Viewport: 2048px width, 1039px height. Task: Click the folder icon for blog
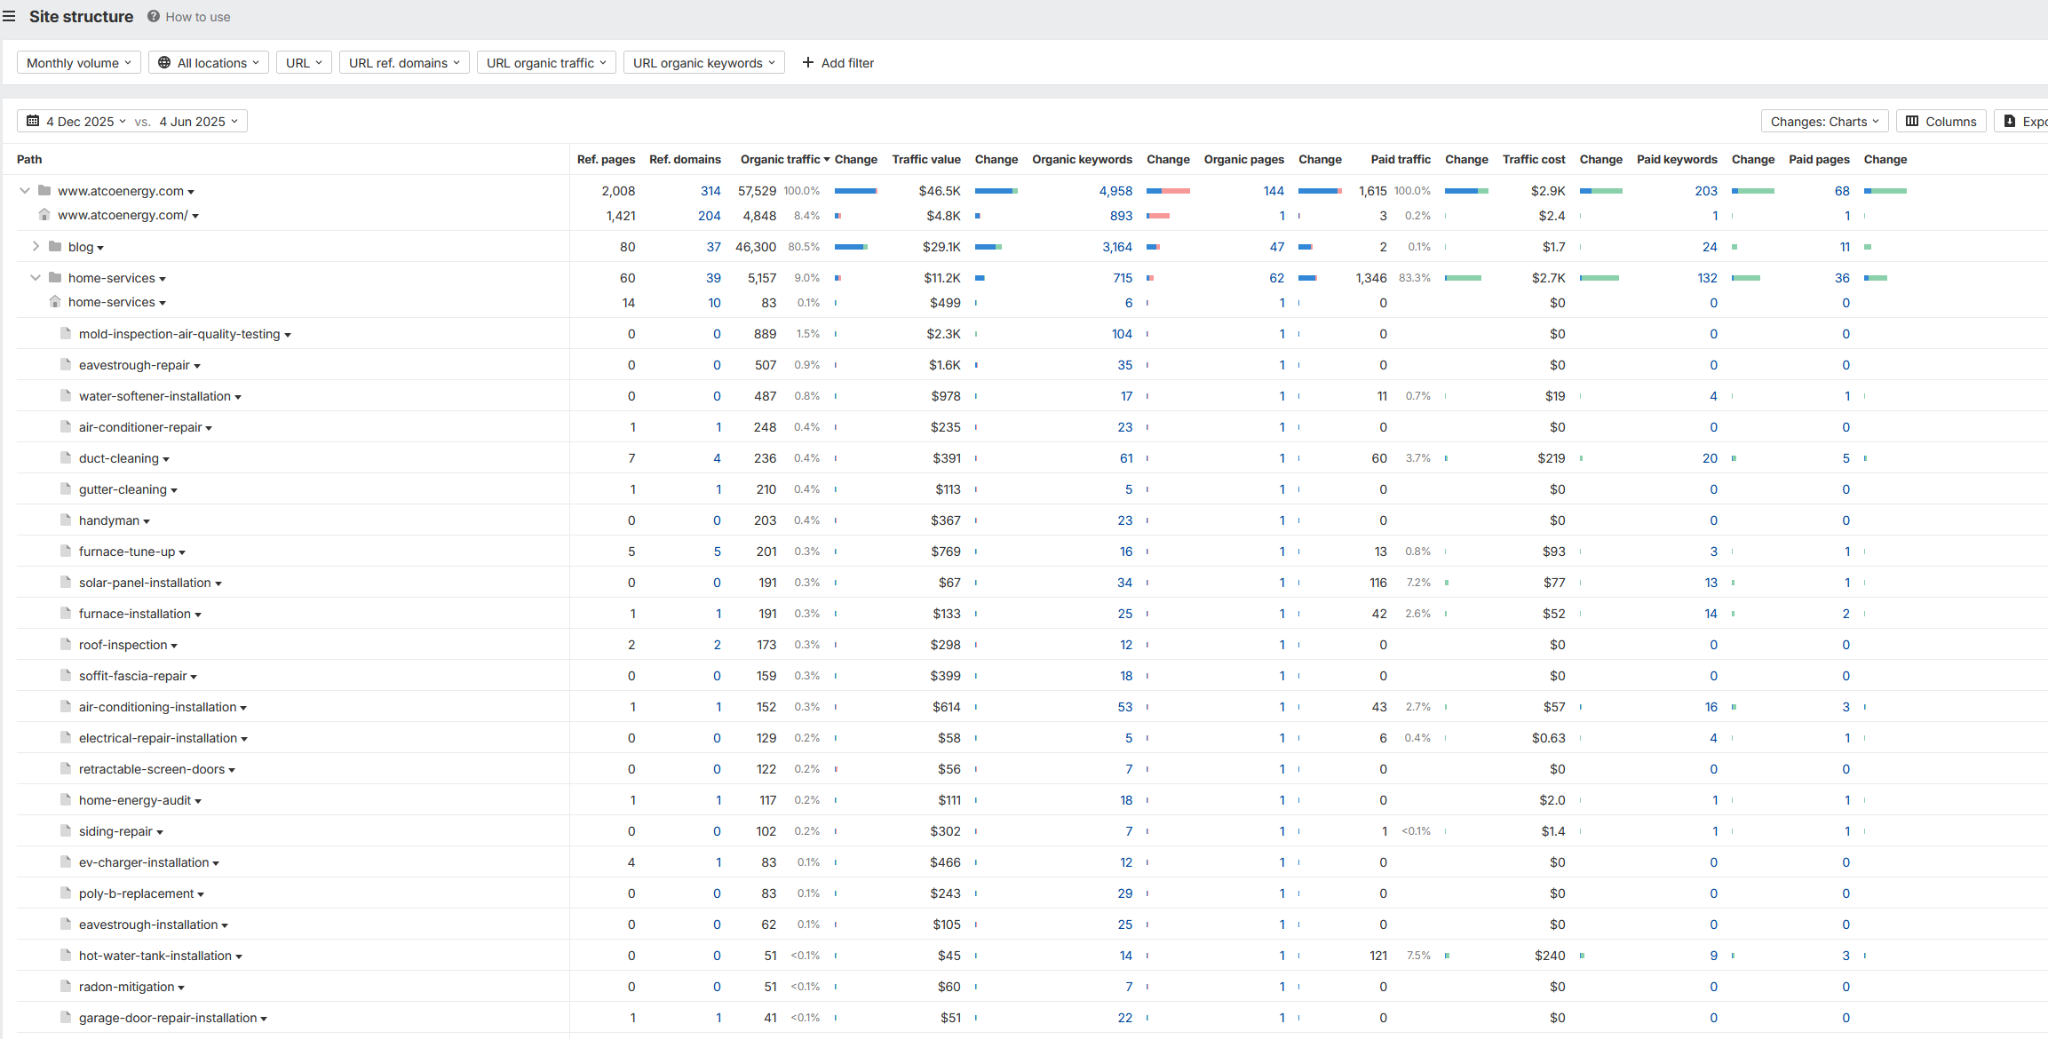55,246
